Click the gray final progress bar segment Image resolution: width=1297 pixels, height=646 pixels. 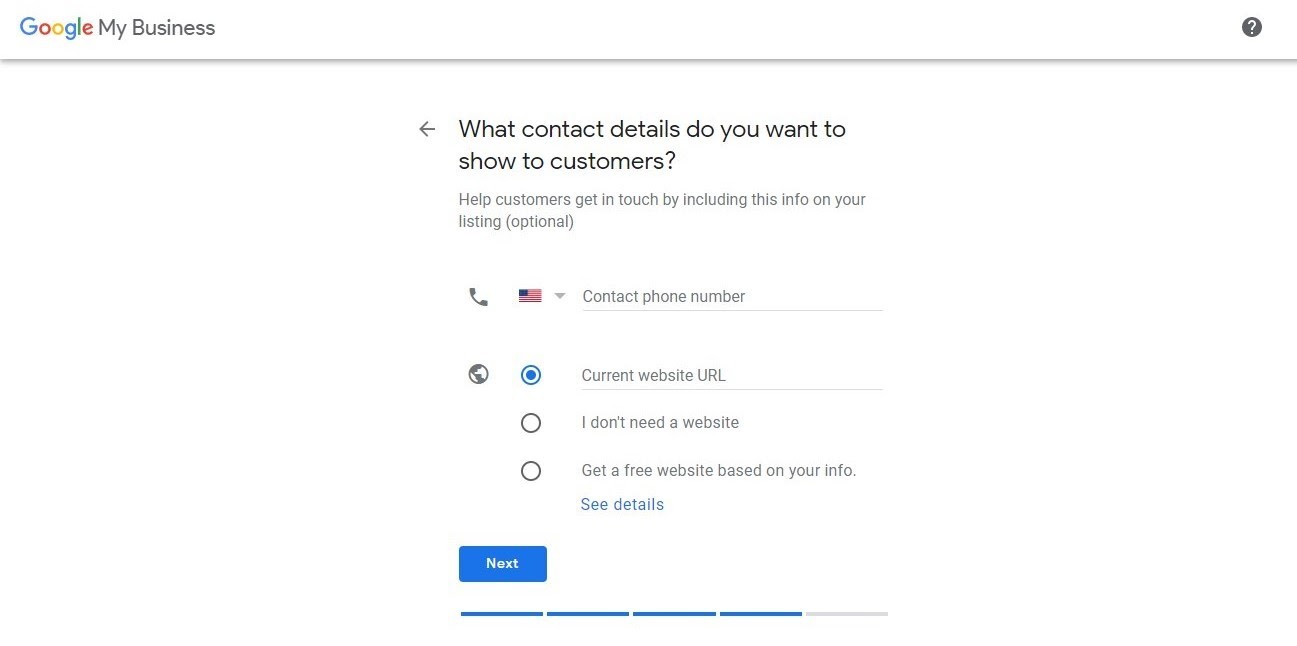point(846,614)
